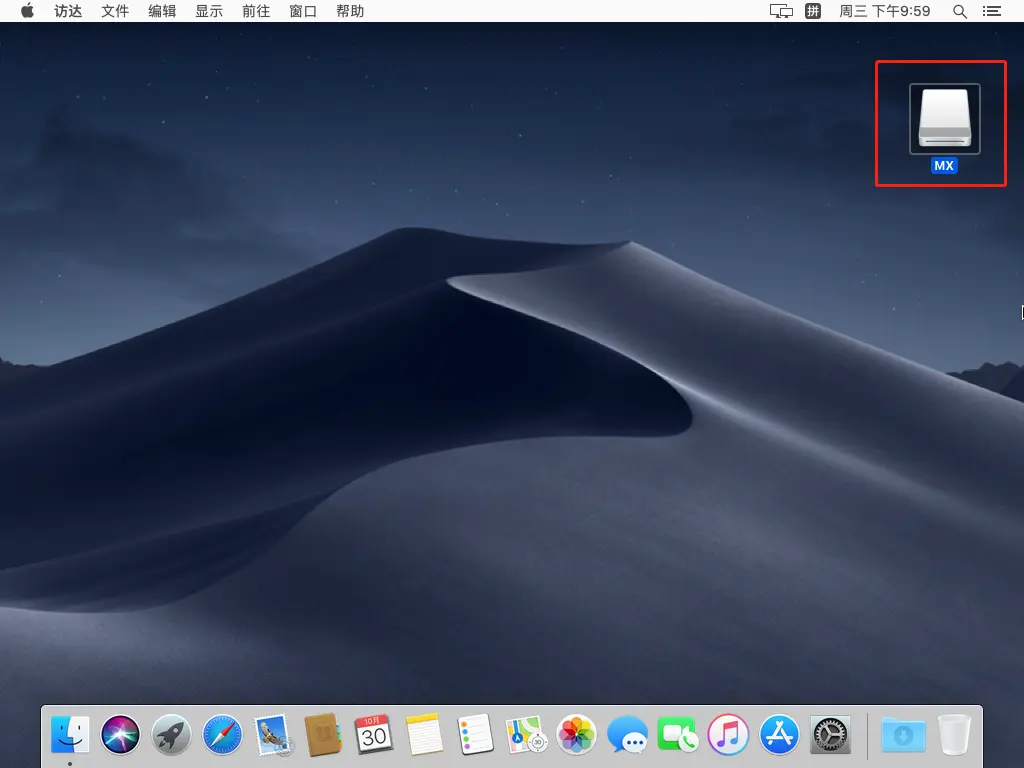Open Calendar showing 30 in Dock
This screenshot has height=768, width=1024.
[374, 734]
